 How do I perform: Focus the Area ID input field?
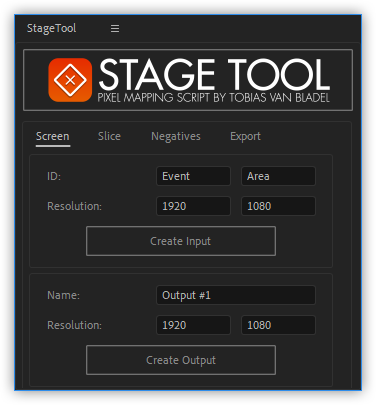(278, 176)
